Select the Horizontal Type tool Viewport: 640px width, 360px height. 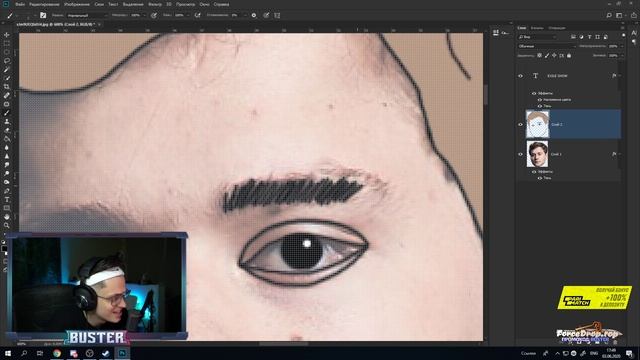7,199
